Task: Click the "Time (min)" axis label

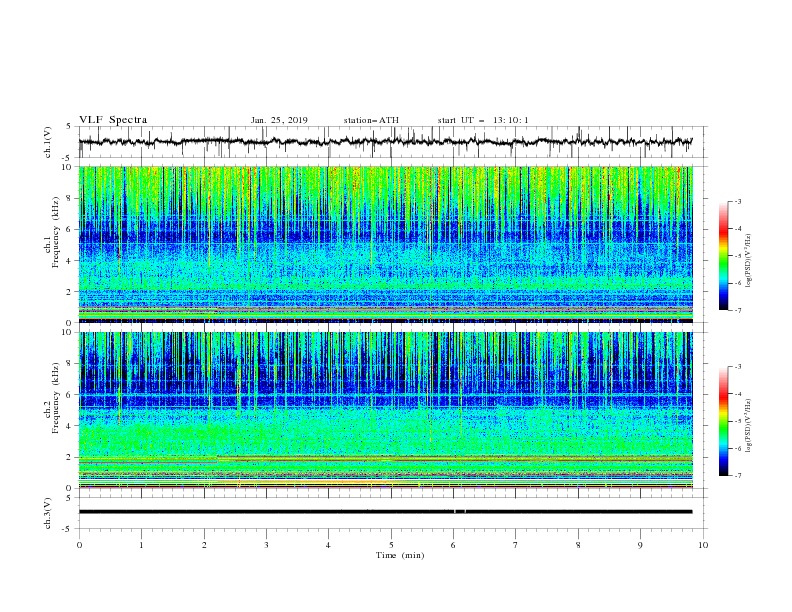Action: click(x=400, y=555)
